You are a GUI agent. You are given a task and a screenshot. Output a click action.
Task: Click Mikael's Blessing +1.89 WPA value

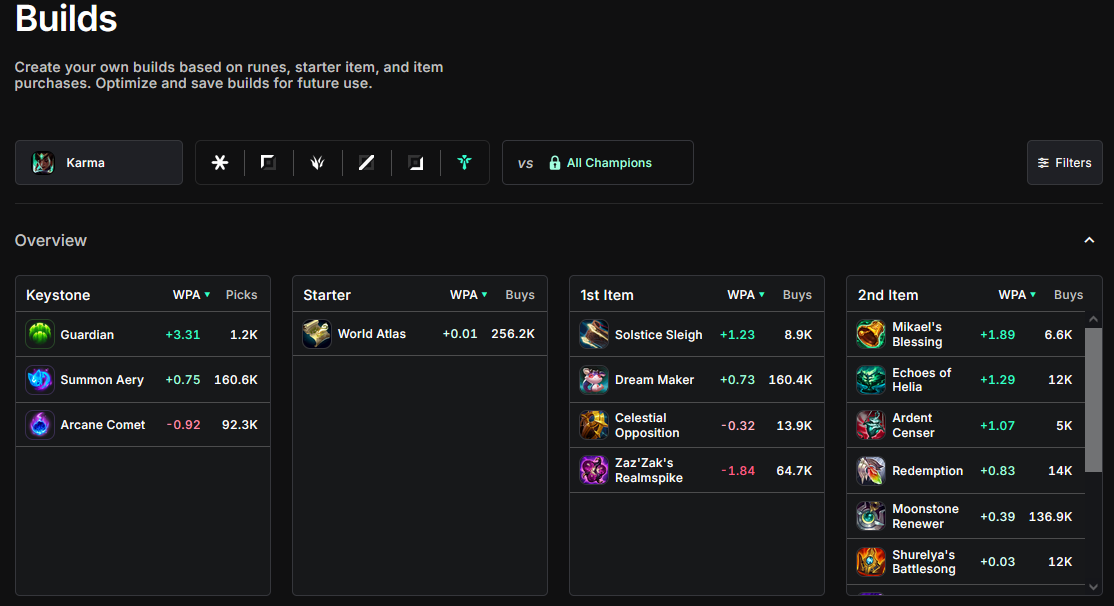coord(997,335)
